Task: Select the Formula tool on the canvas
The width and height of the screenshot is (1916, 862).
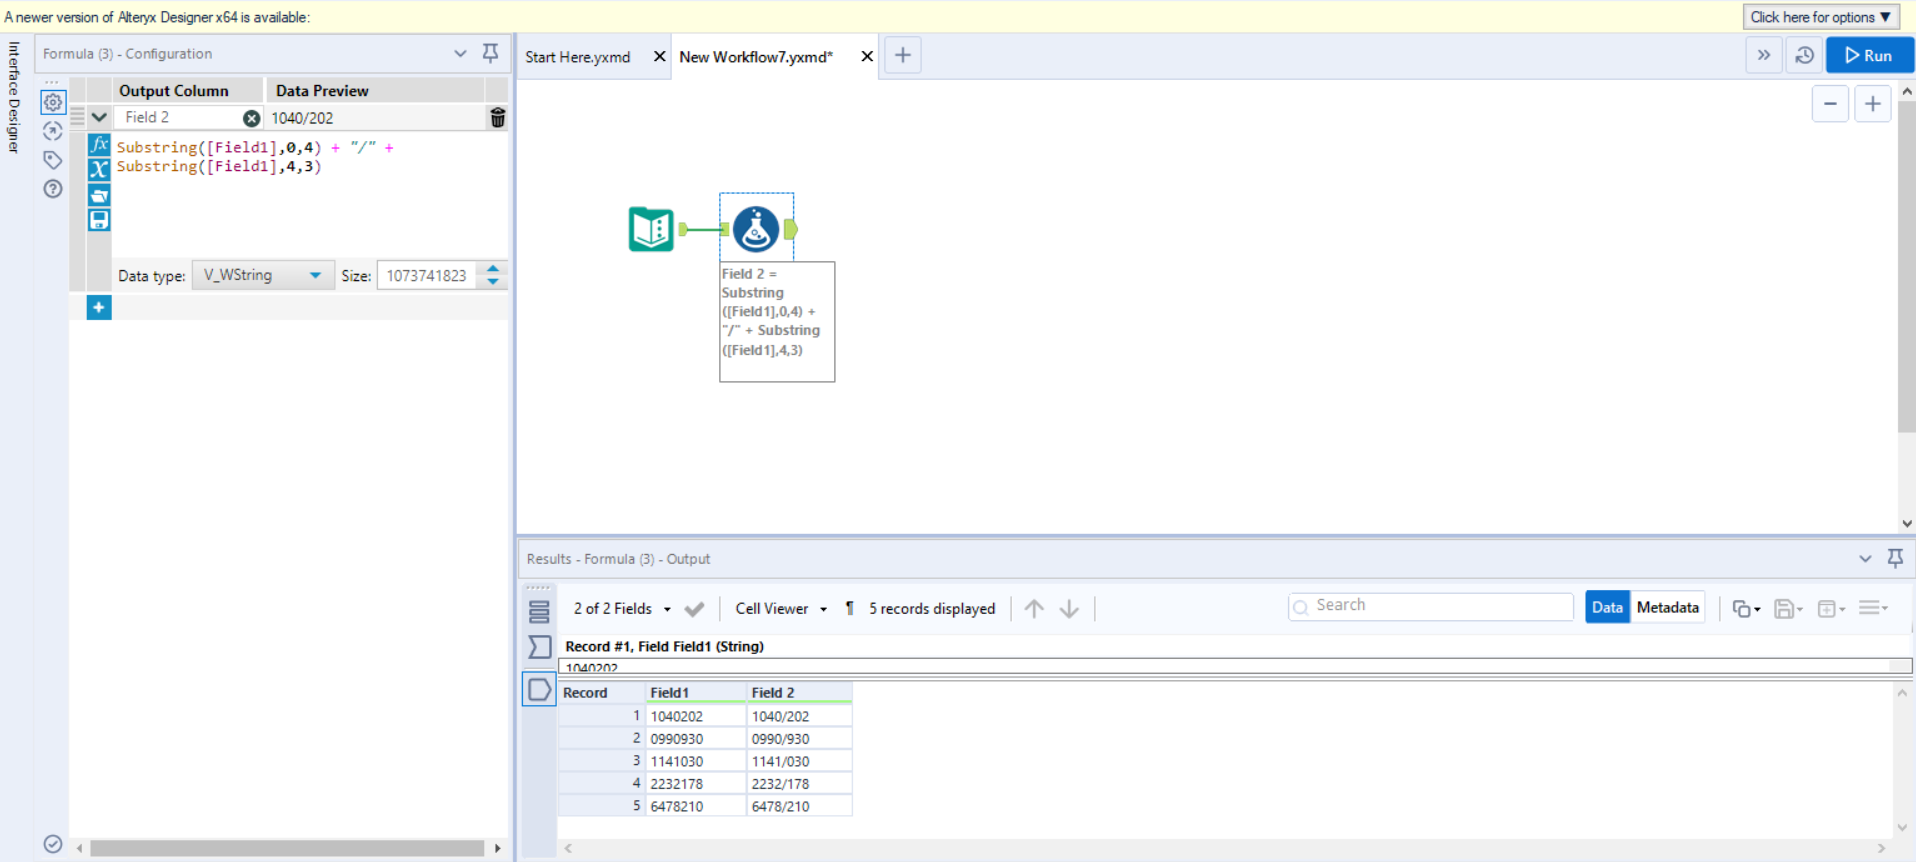Action: (756, 229)
